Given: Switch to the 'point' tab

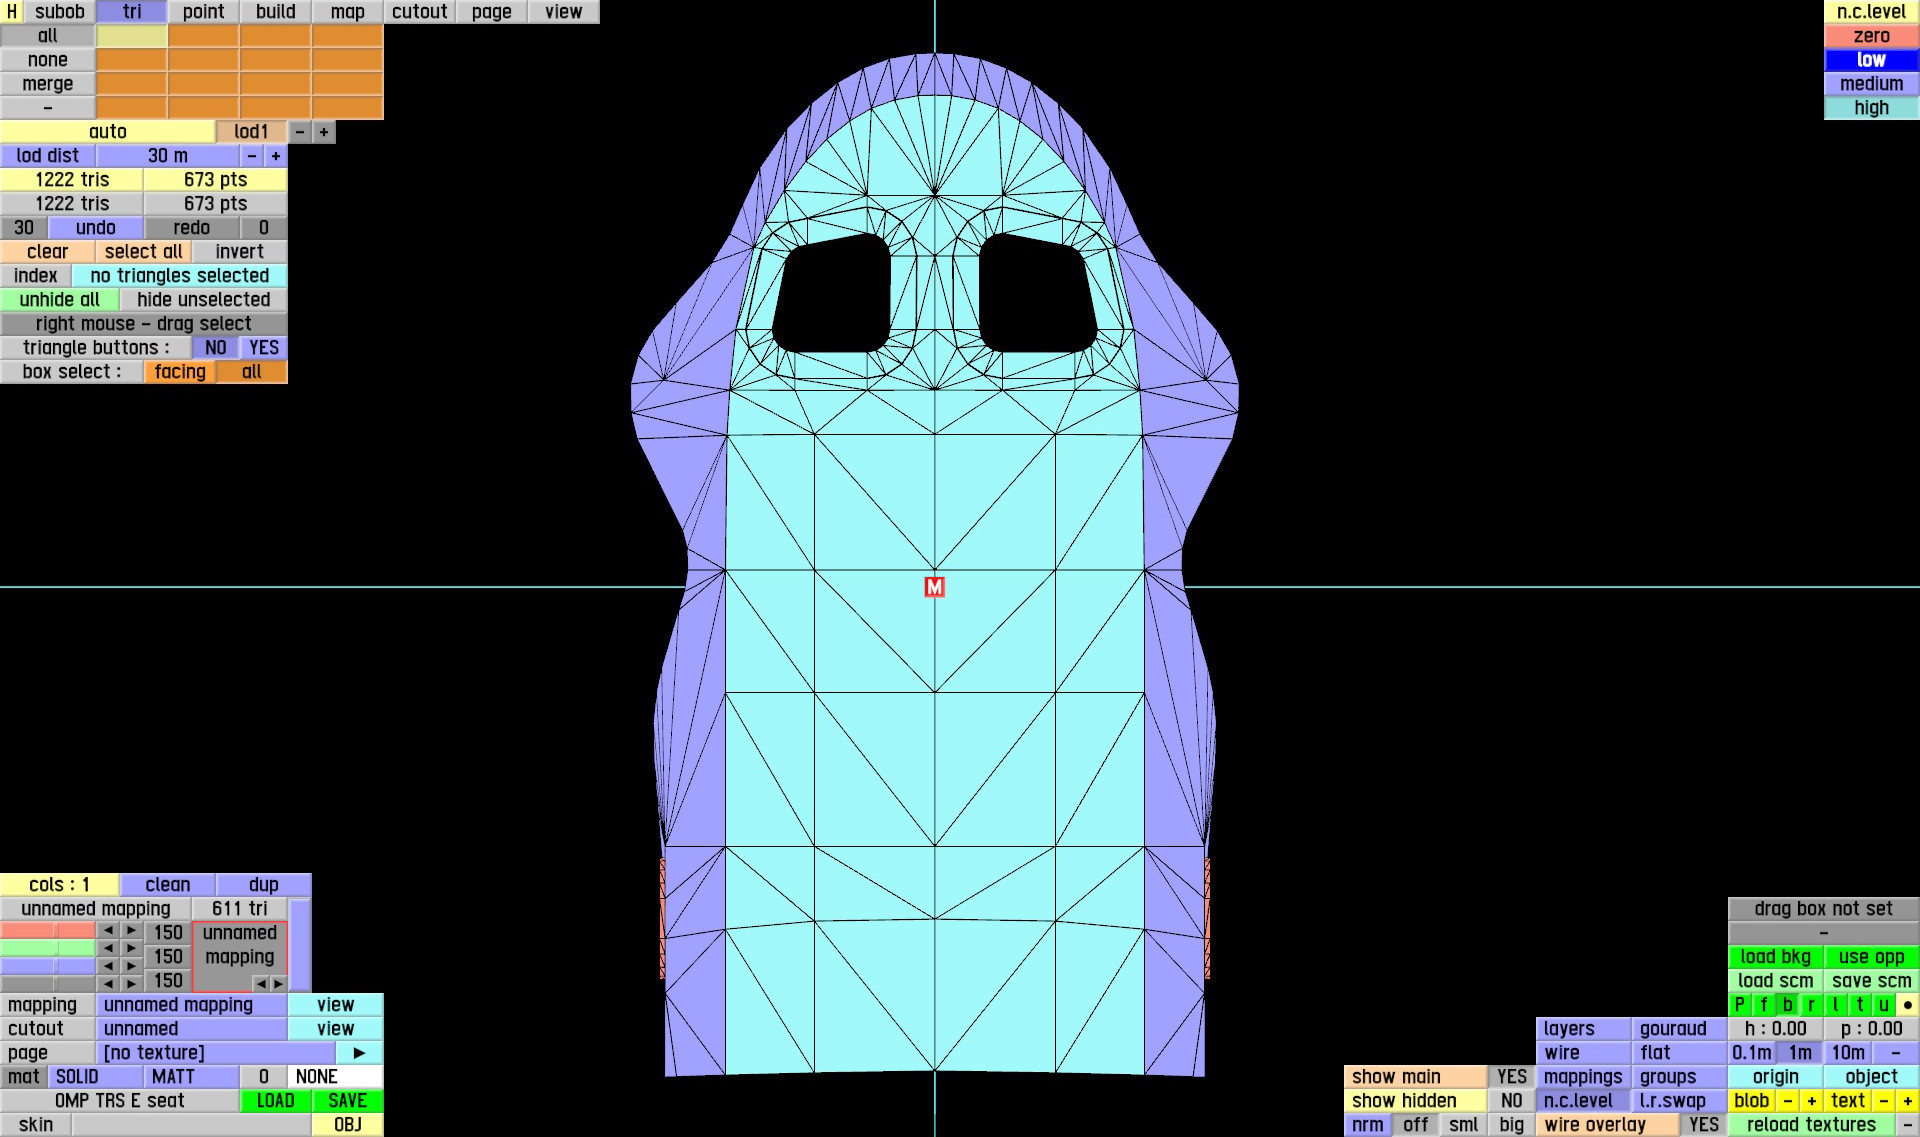Looking at the screenshot, I should (x=203, y=12).
